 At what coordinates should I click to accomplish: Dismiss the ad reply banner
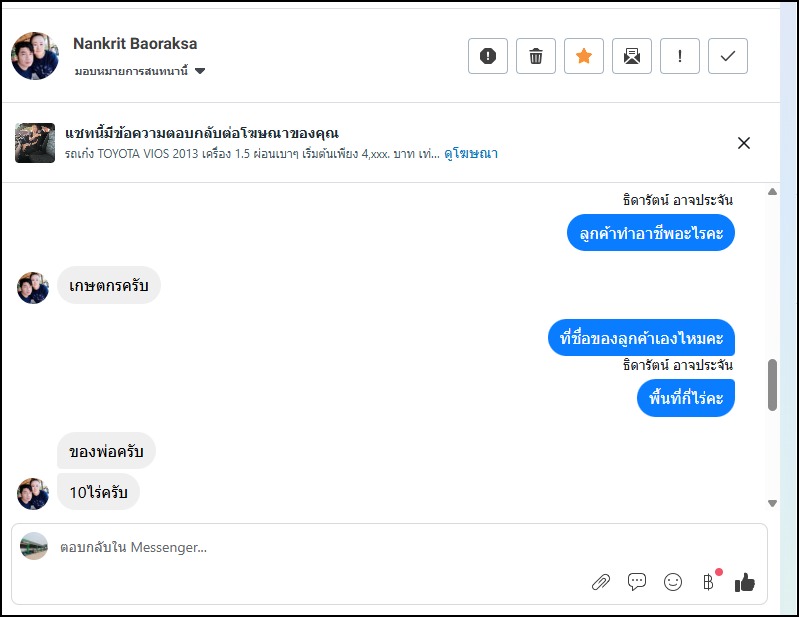tap(744, 143)
